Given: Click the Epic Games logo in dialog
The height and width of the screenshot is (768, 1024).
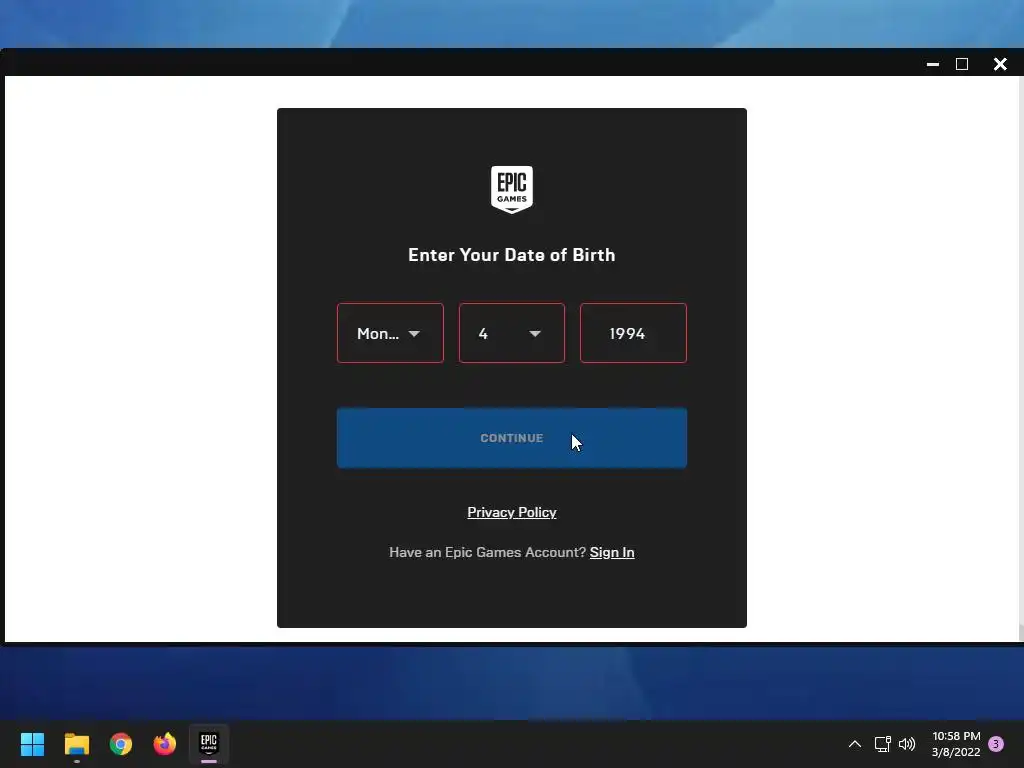Looking at the screenshot, I should click(511, 189).
